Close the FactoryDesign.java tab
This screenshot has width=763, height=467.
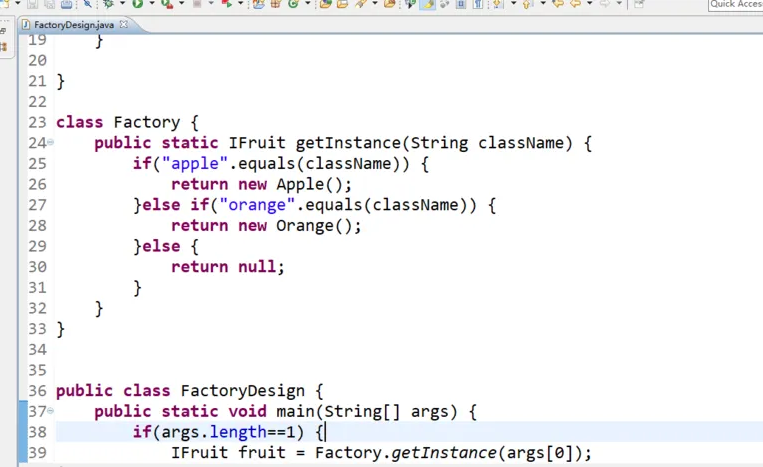123,23
